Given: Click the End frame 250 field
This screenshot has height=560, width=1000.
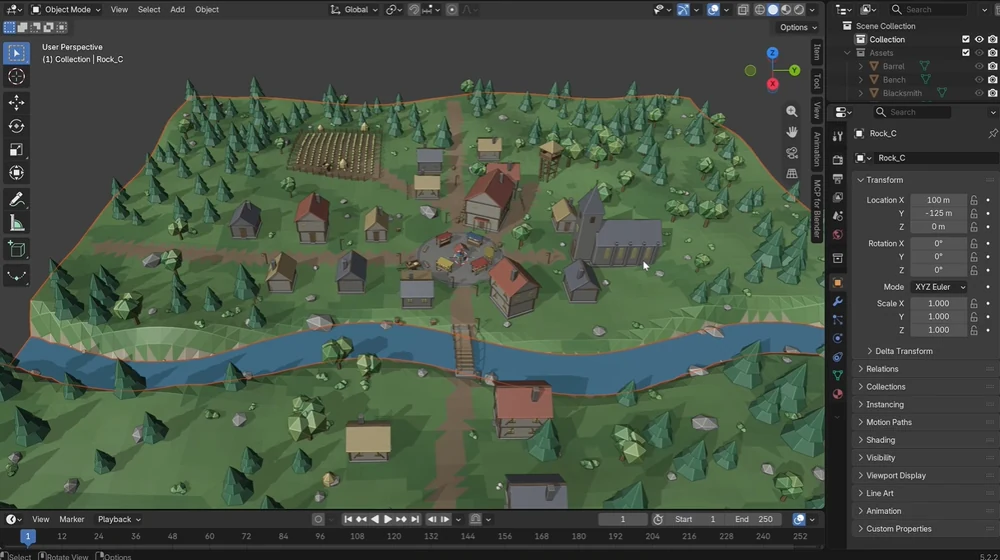Looking at the screenshot, I should [x=753, y=519].
